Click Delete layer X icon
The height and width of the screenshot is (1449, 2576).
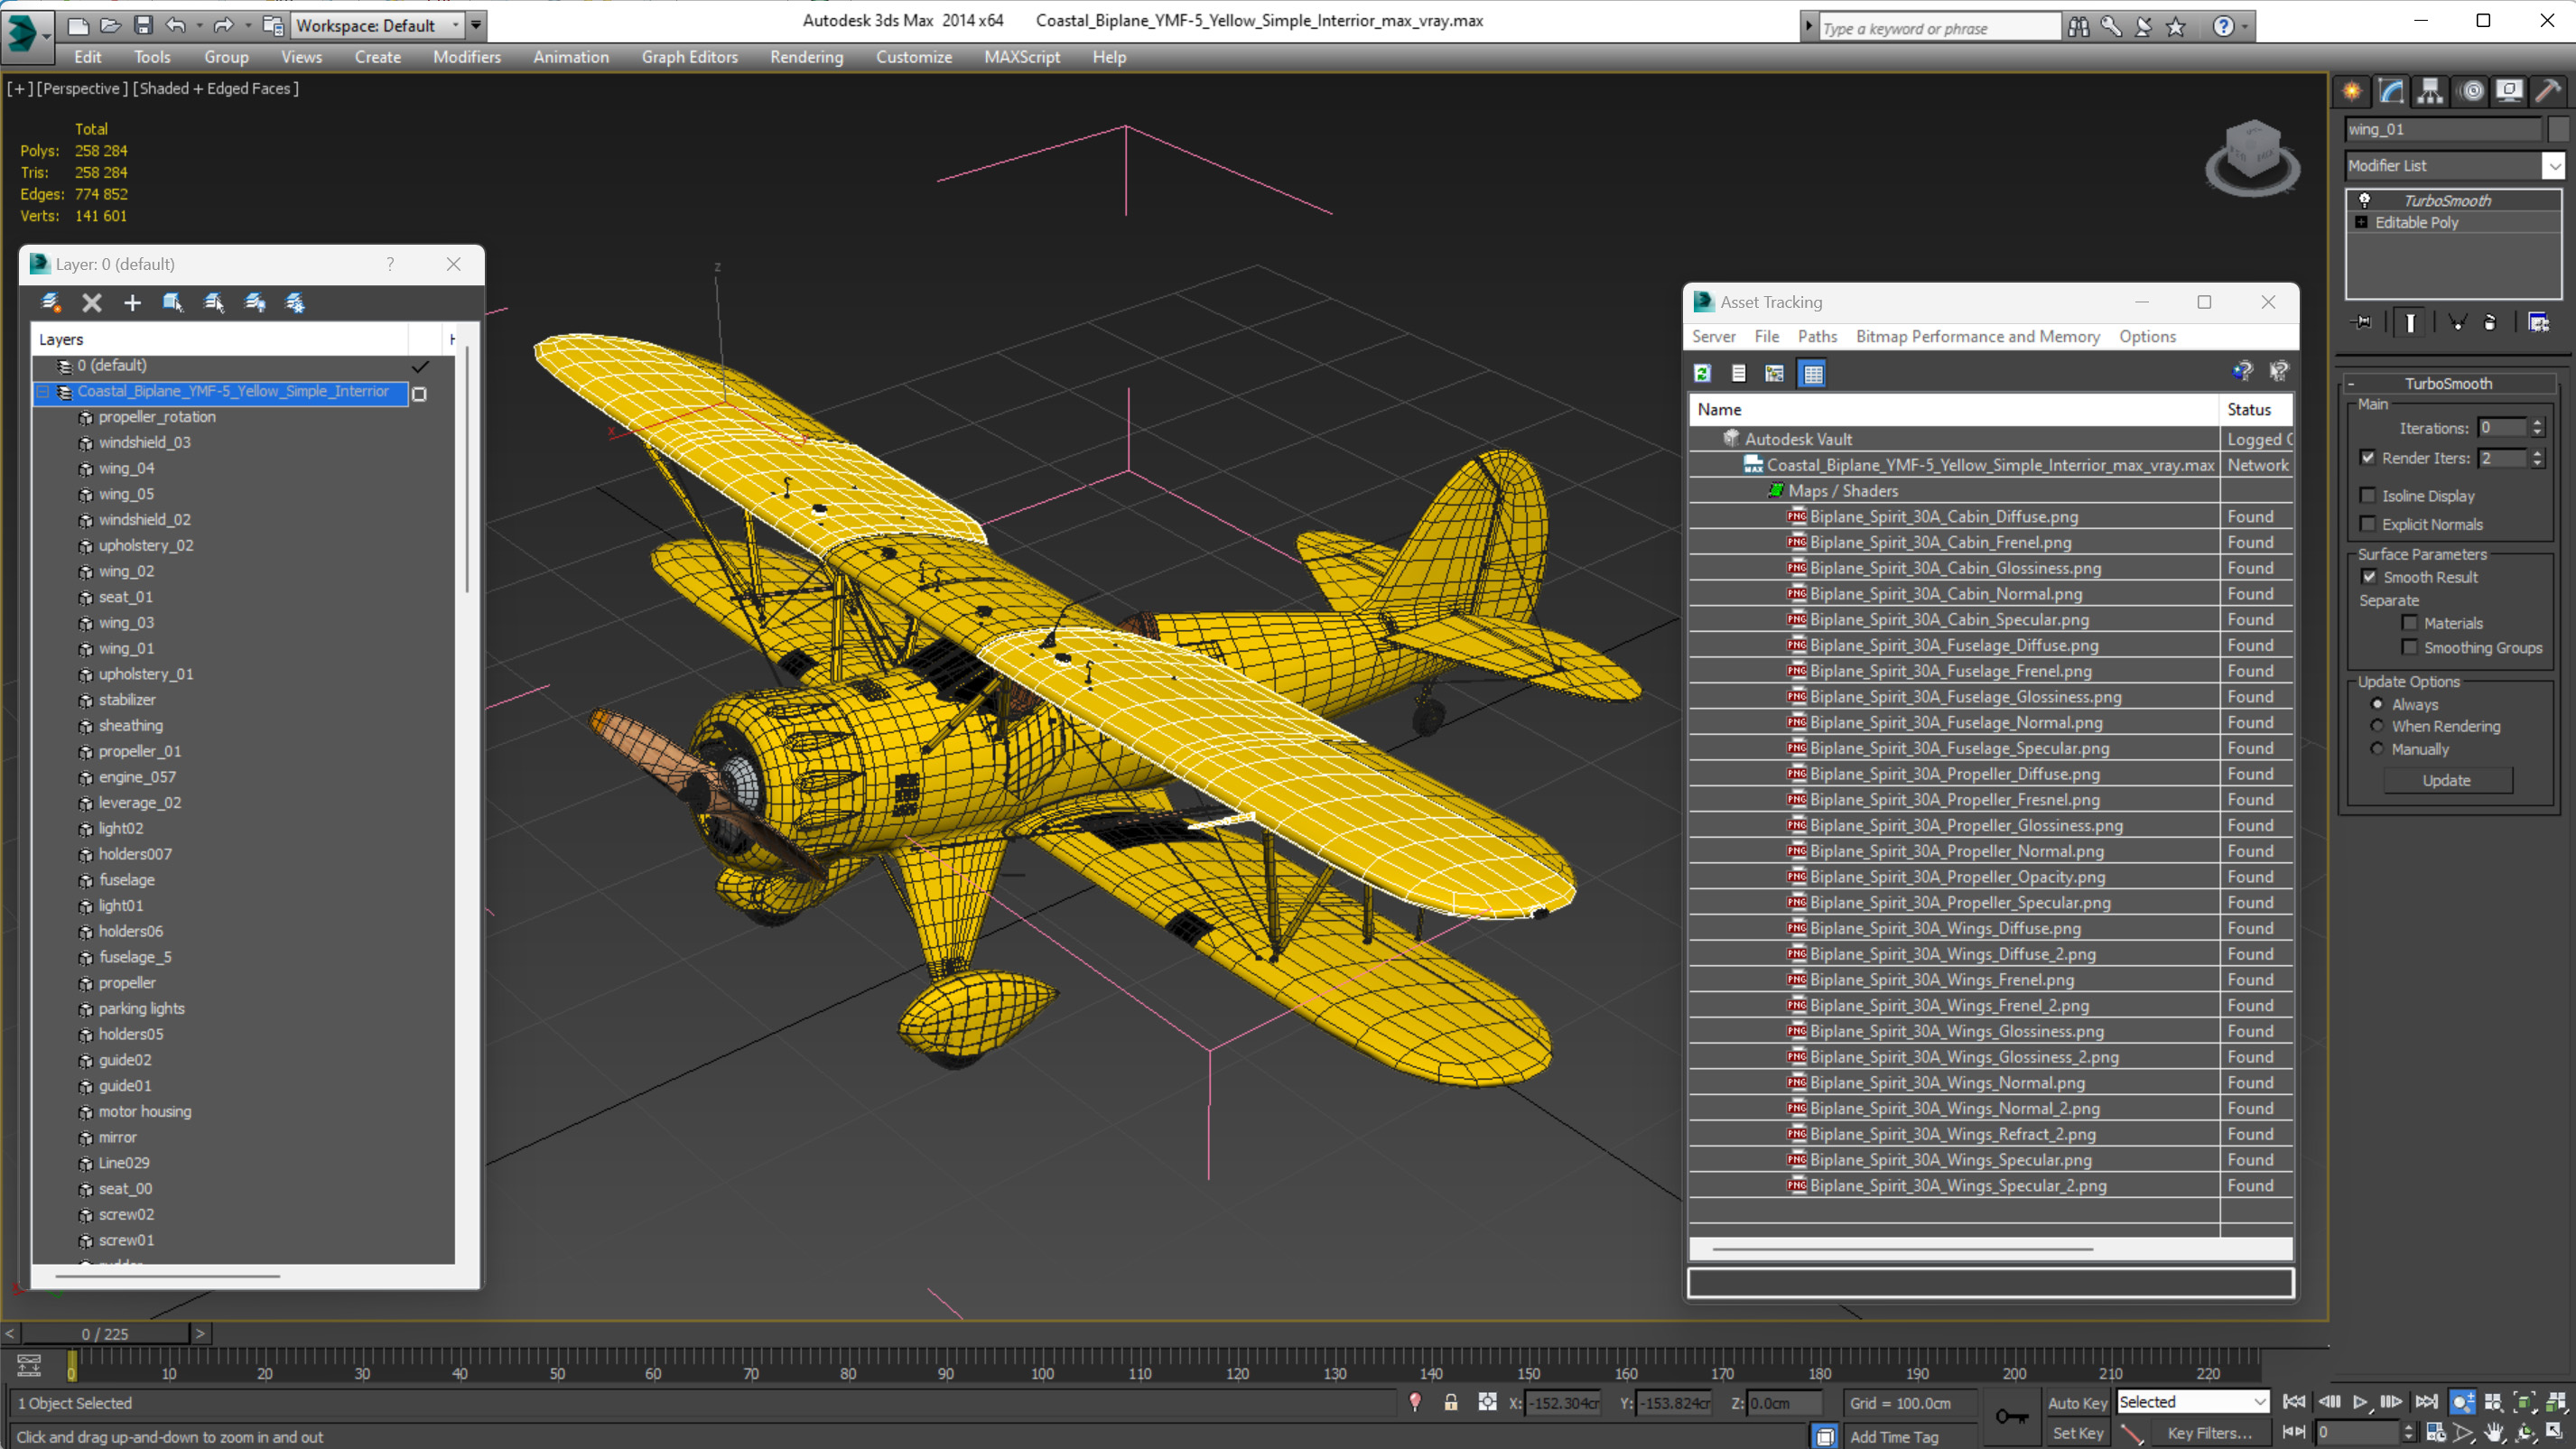tap(92, 303)
